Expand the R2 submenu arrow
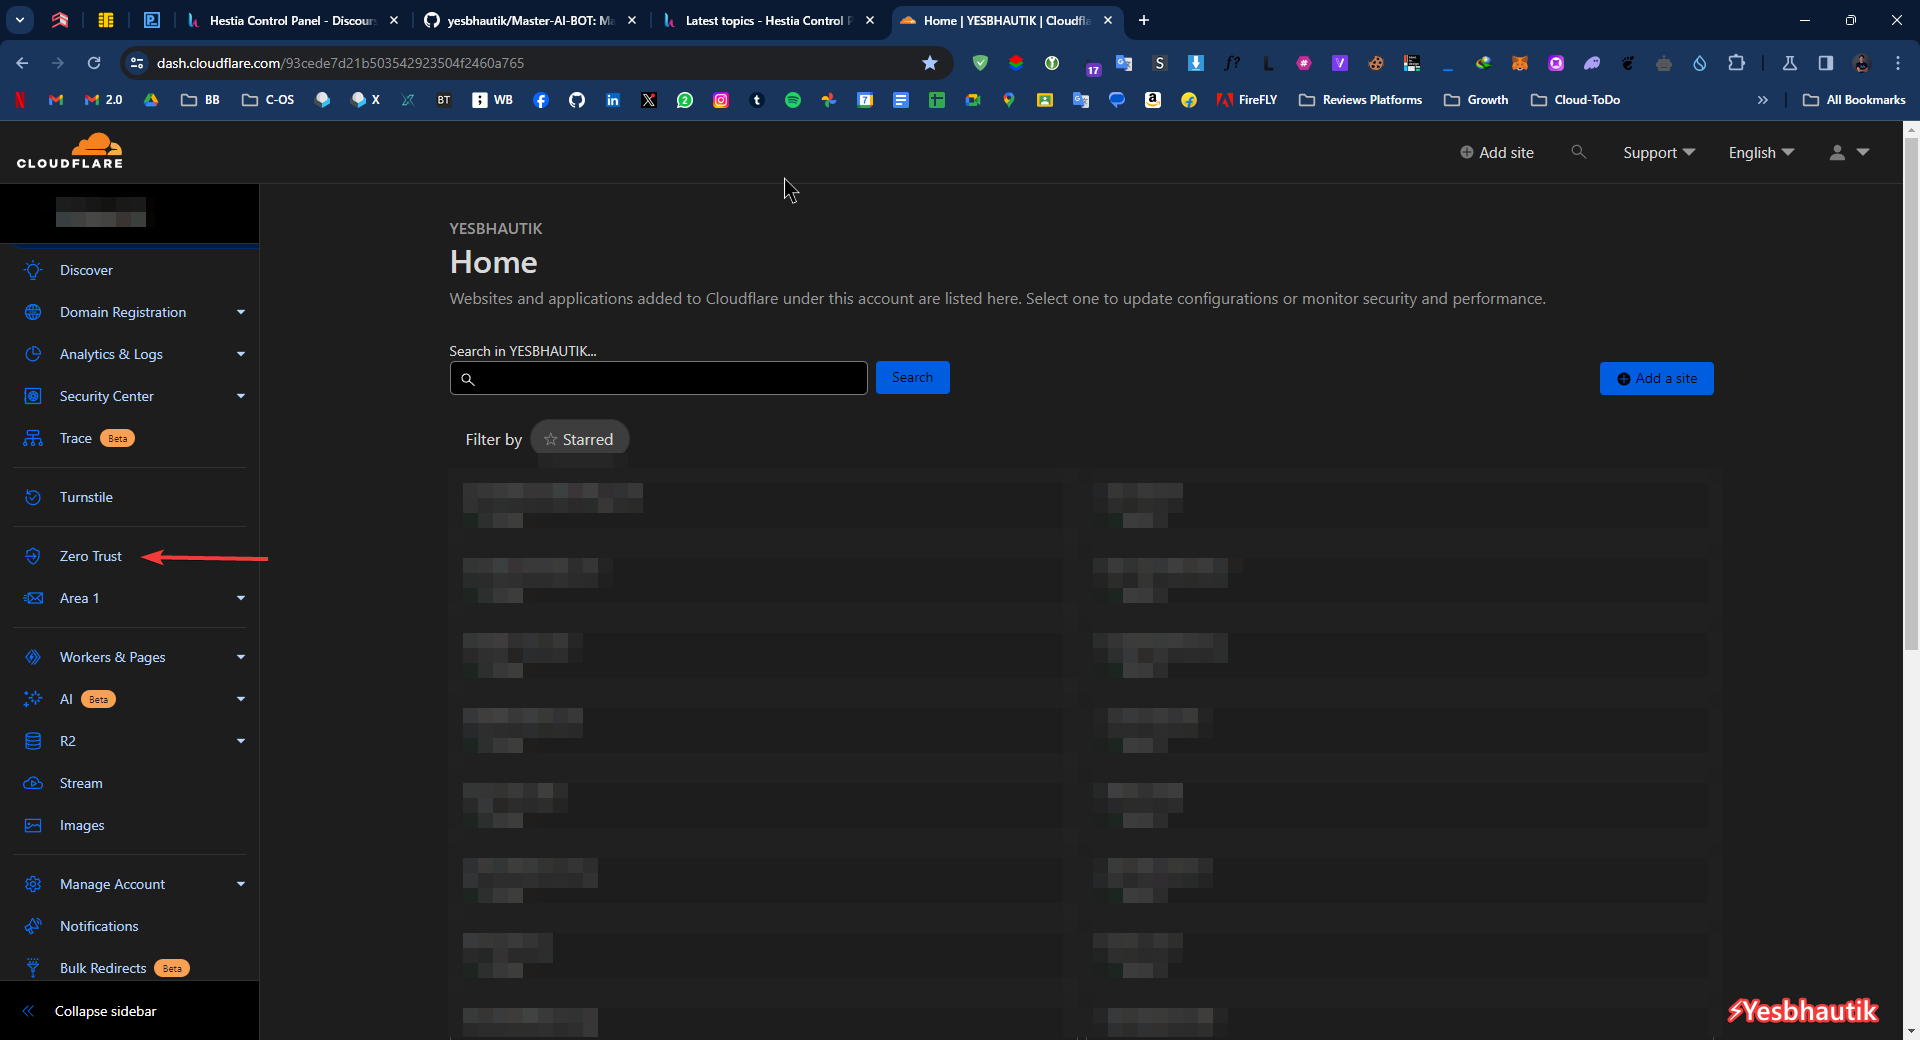 (x=241, y=741)
